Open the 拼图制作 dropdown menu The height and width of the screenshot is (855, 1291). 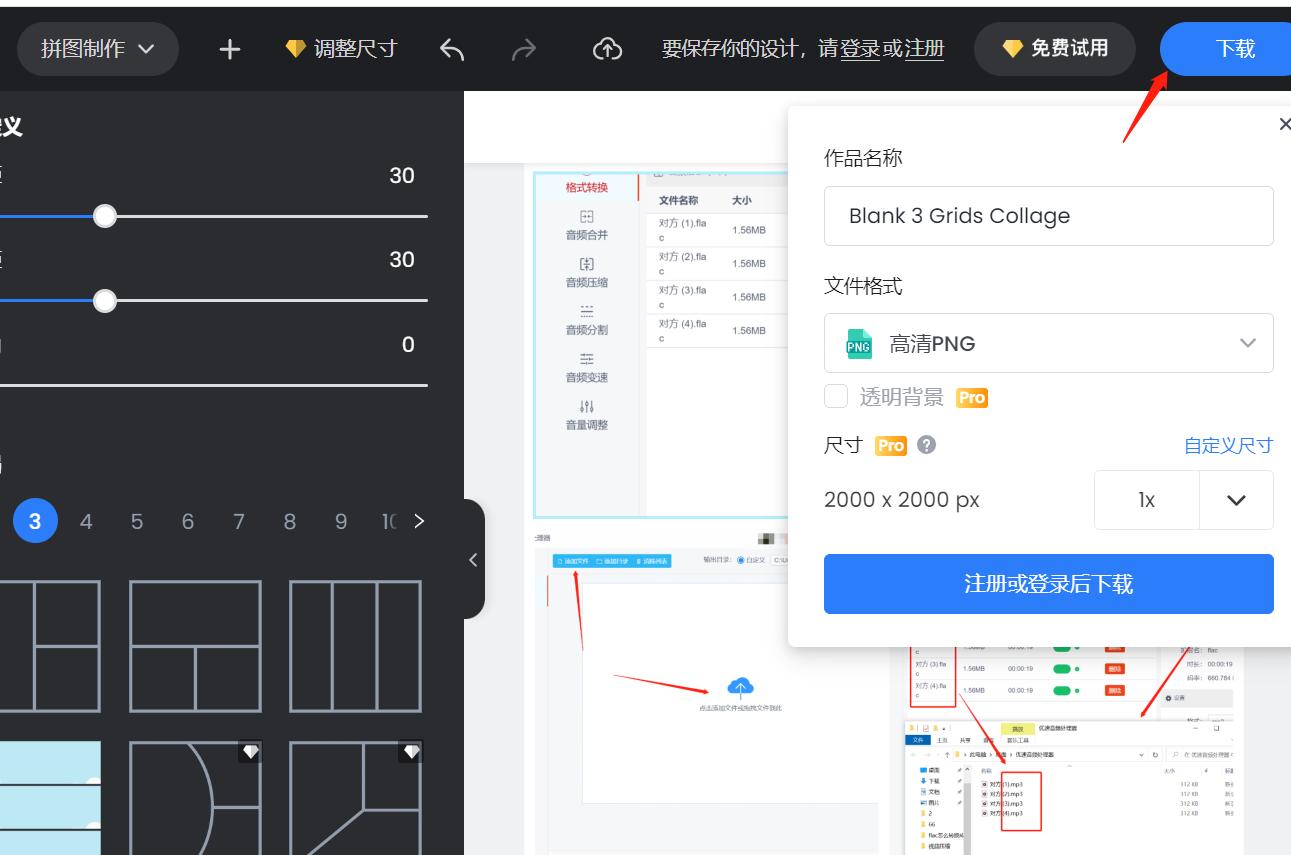[97, 48]
